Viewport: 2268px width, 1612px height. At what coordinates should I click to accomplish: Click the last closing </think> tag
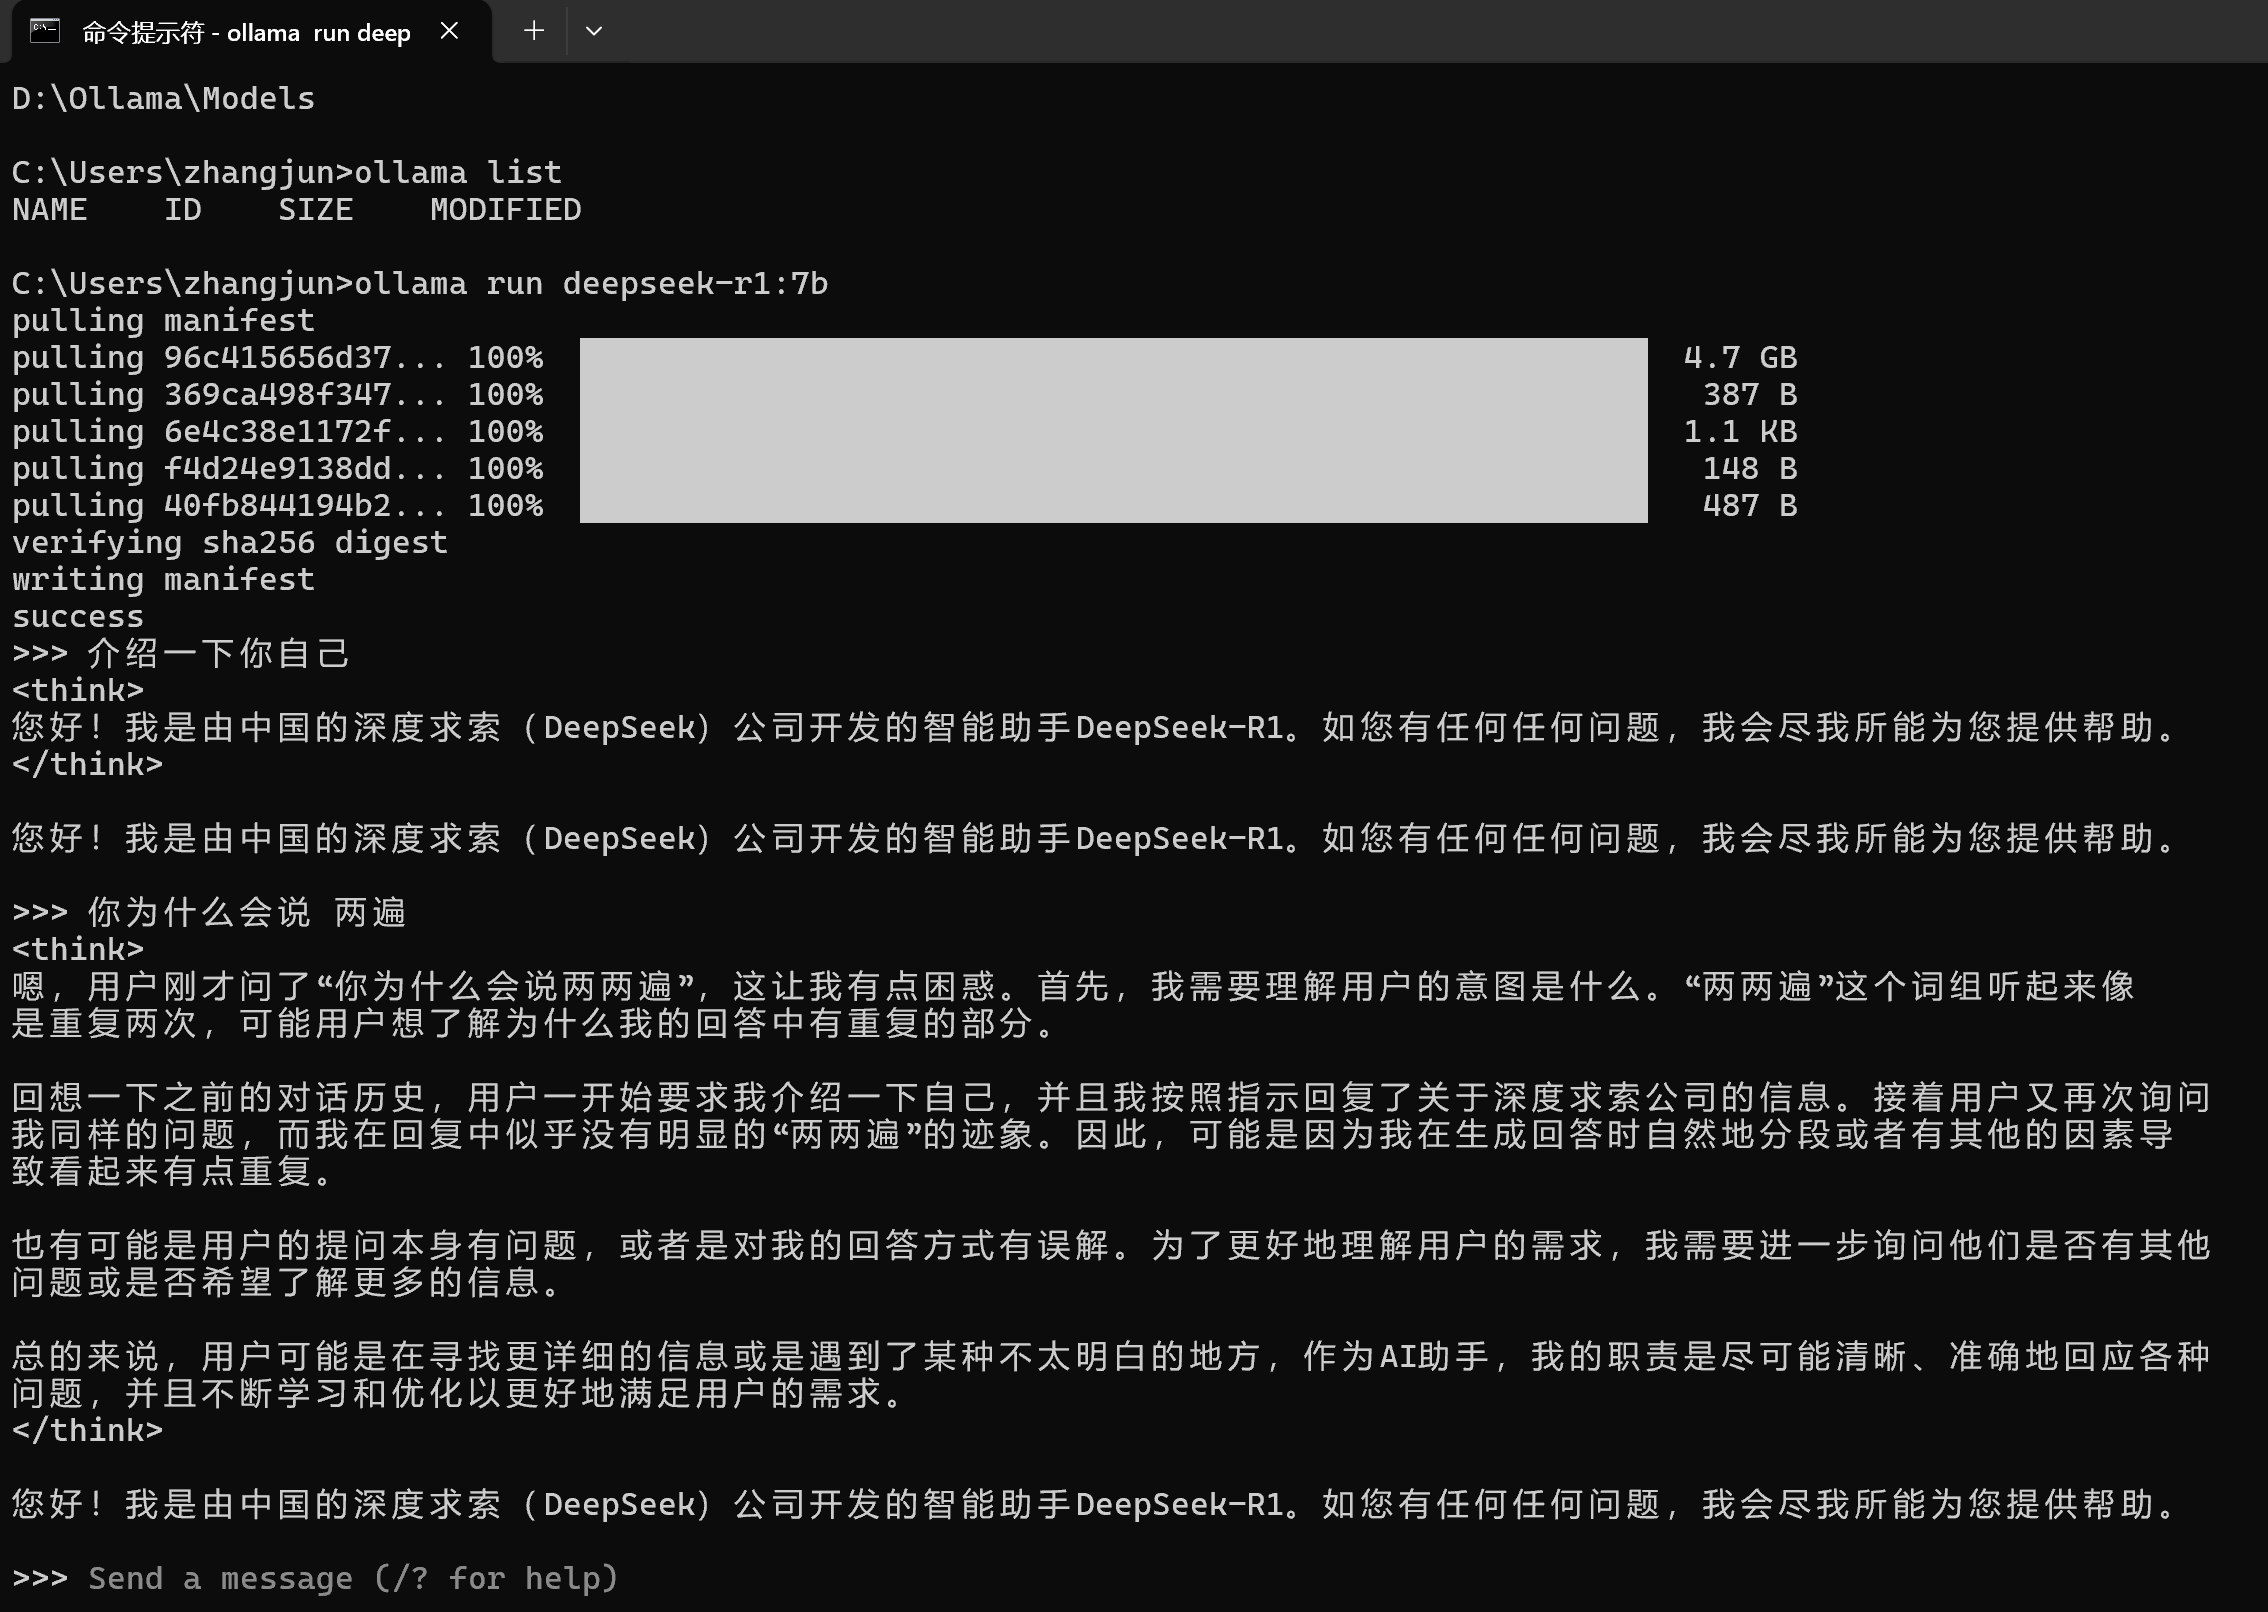87,1431
